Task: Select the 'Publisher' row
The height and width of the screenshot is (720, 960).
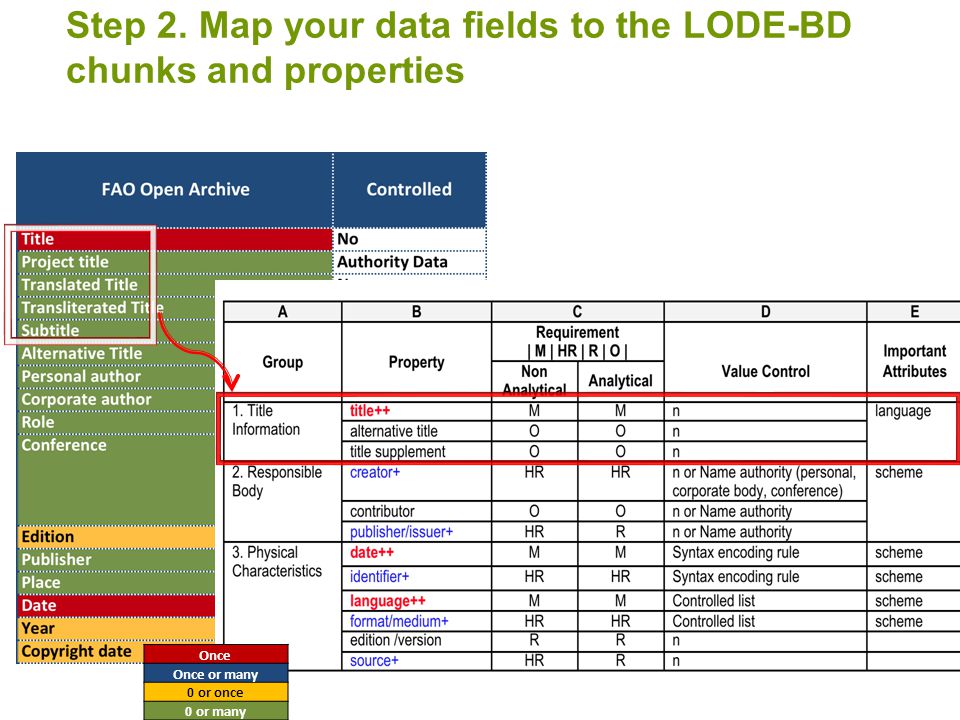Action: coord(116,560)
